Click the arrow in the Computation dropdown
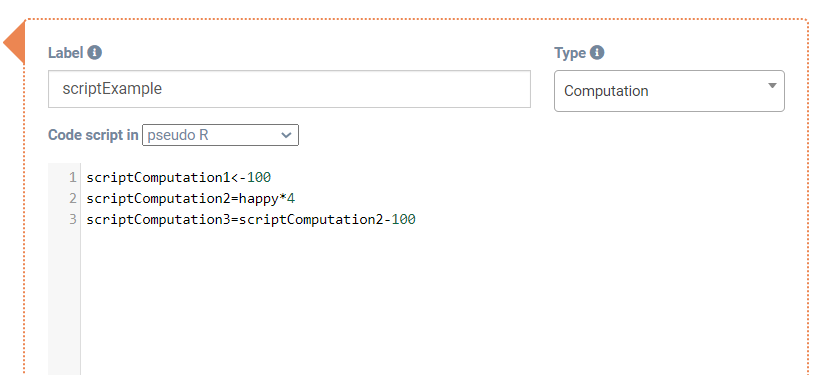Screen dimensions: 823x375 click(772, 86)
